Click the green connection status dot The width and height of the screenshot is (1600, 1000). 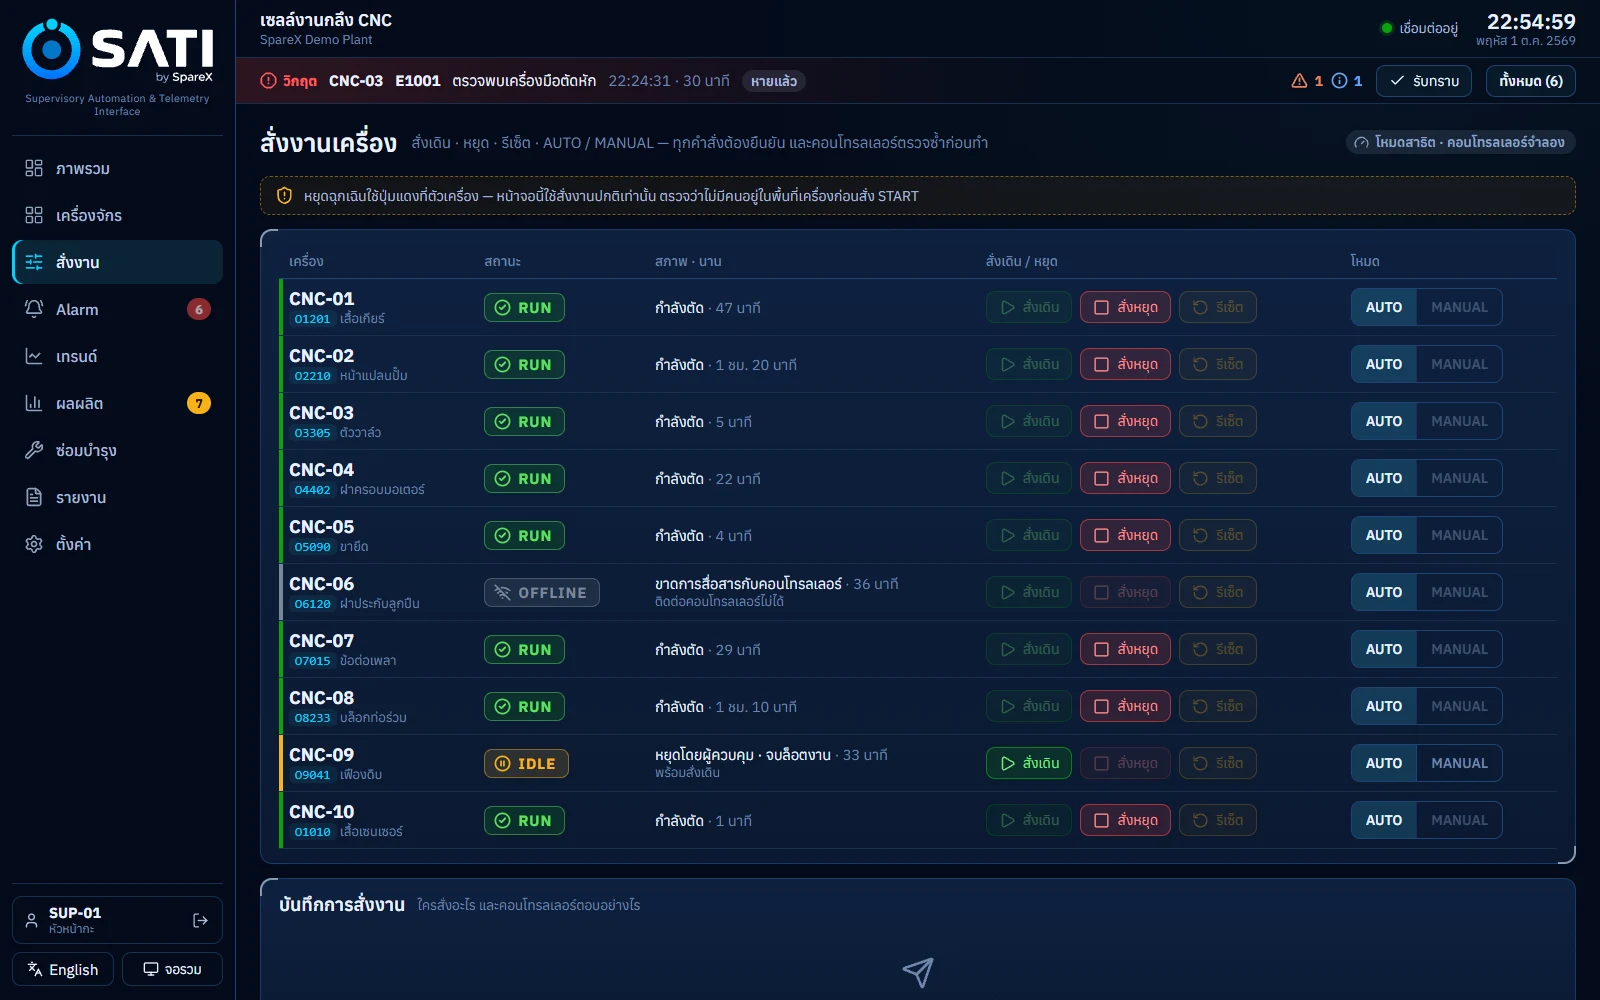pyautogui.click(x=1386, y=28)
